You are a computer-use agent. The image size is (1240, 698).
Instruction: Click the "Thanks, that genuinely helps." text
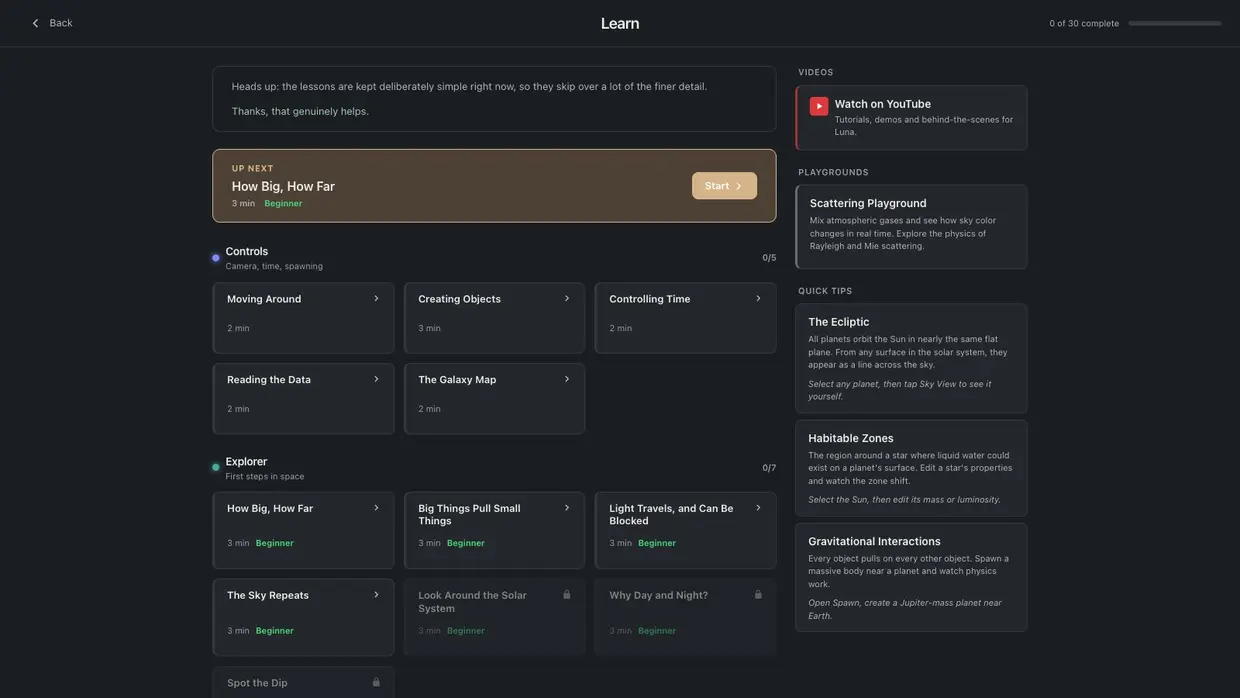pos(300,111)
